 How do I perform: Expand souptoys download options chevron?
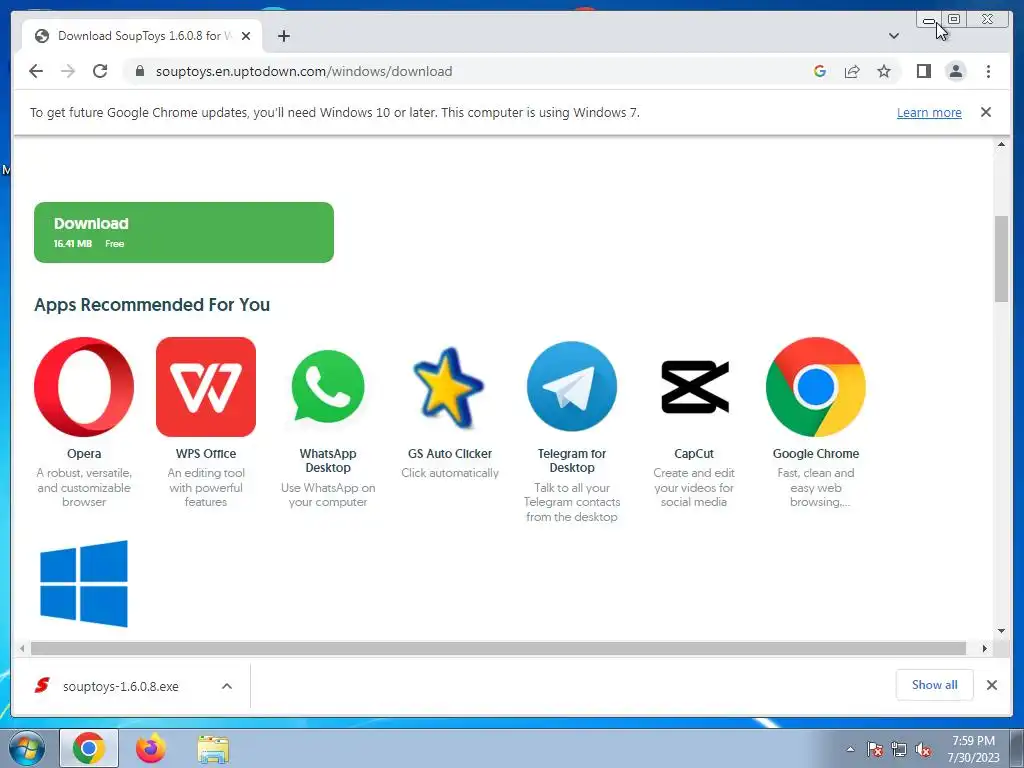[227, 686]
